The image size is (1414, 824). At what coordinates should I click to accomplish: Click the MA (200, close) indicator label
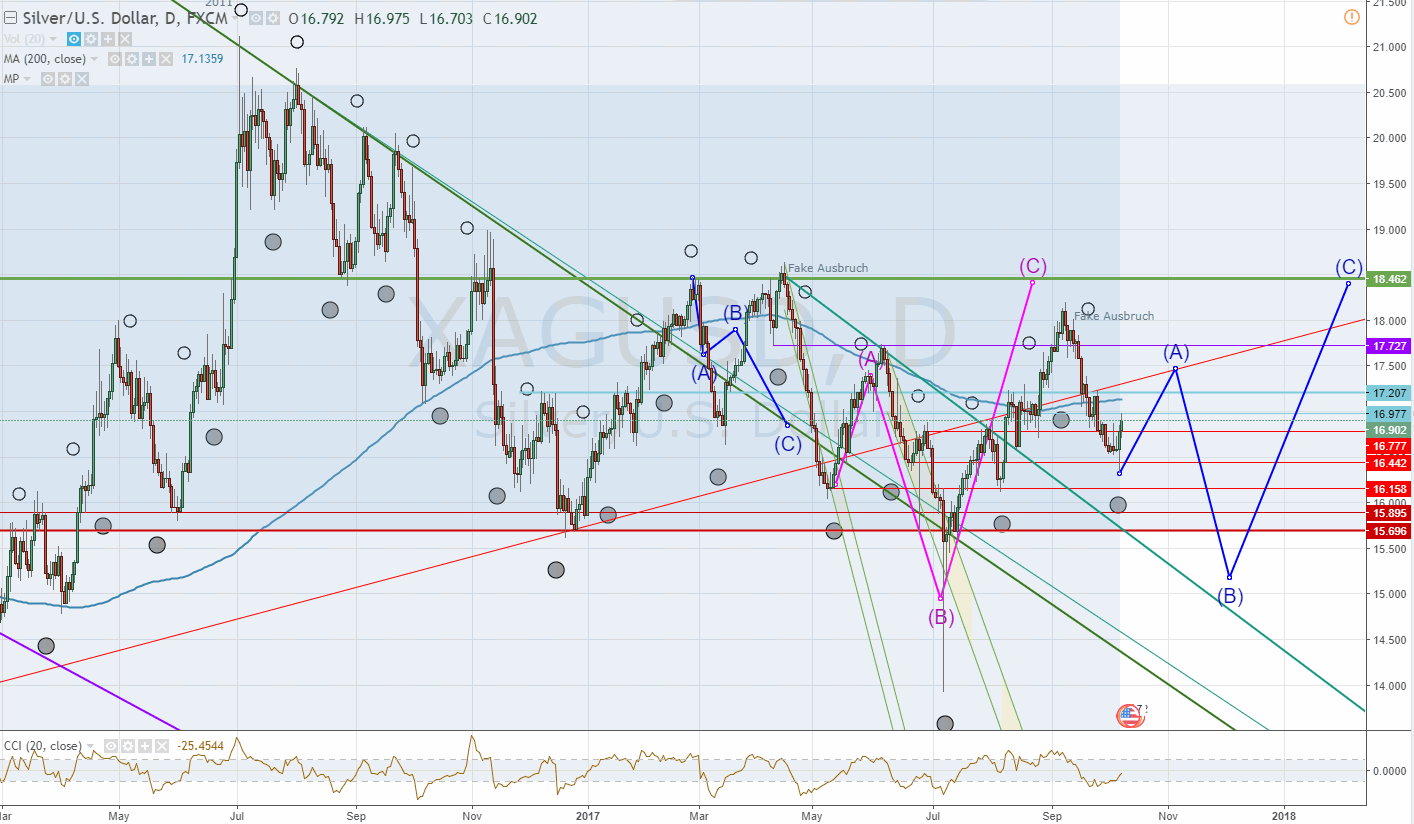[46, 59]
